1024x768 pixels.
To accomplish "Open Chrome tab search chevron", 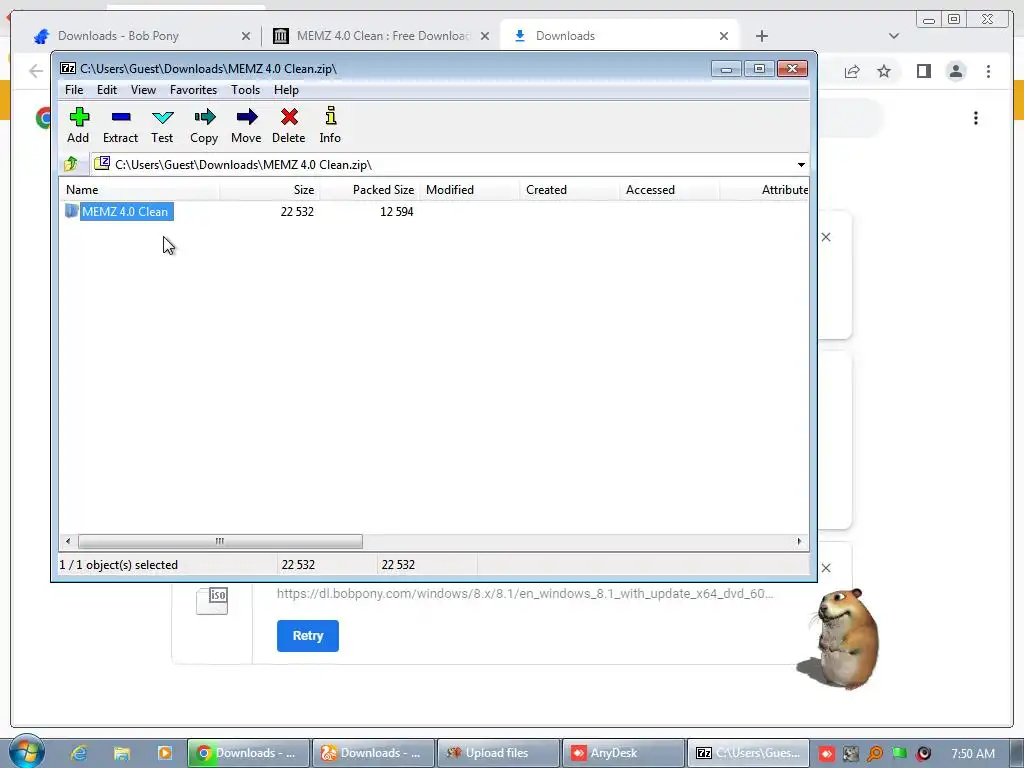I will [894, 36].
